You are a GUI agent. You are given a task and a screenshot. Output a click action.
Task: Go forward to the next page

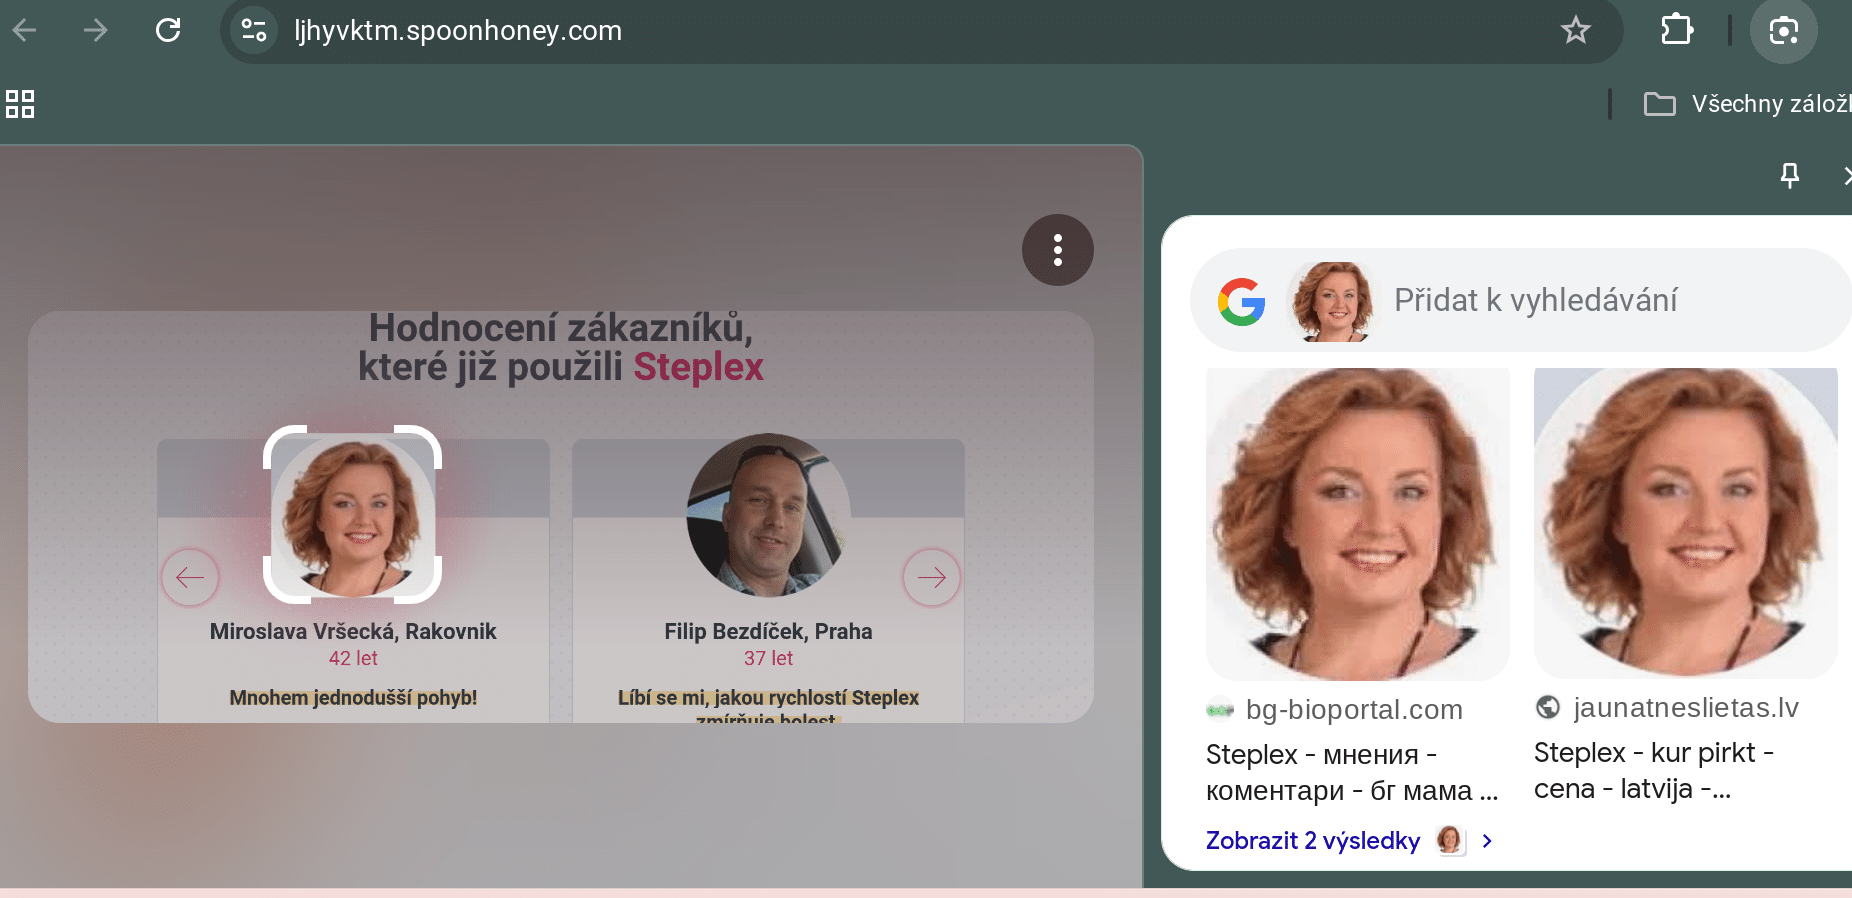tap(96, 30)
